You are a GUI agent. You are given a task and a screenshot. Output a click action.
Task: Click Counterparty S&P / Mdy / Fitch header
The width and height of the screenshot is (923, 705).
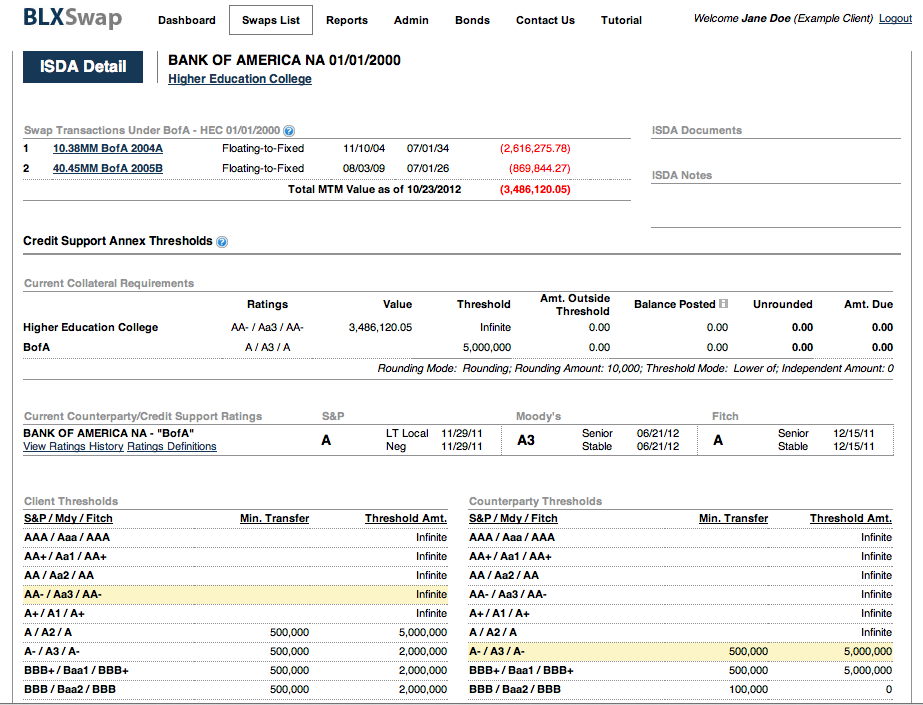[513, 518]
